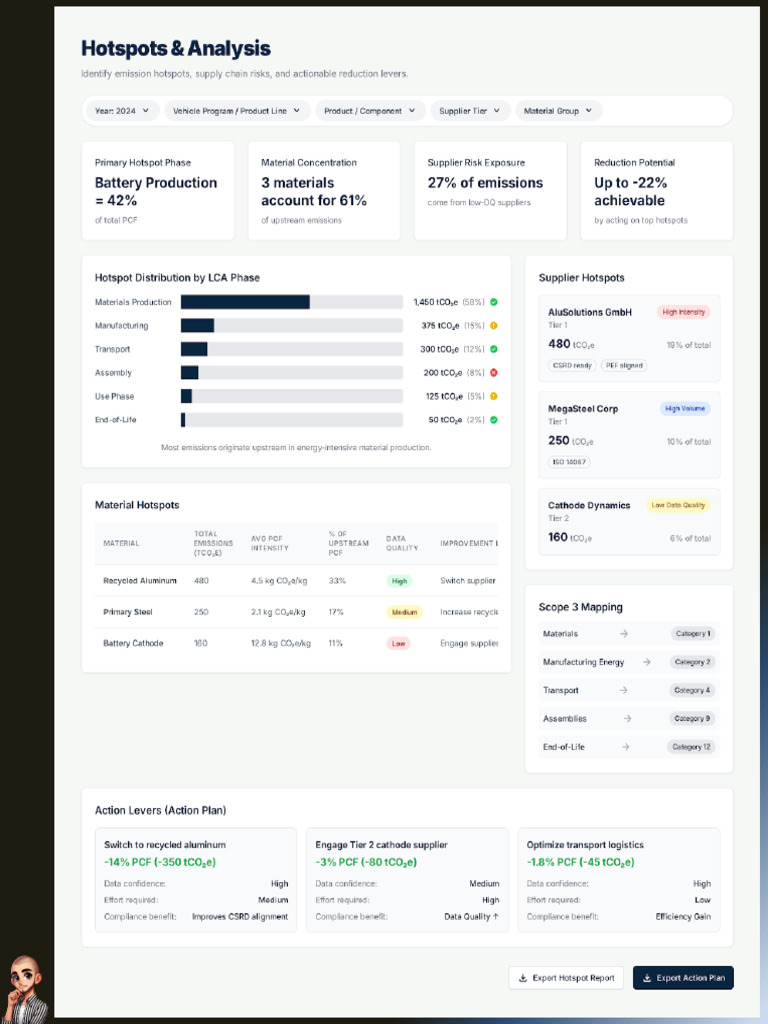Select the Category 1 badge
Viewport: 768px width, 1024px height.
(693, 633)
